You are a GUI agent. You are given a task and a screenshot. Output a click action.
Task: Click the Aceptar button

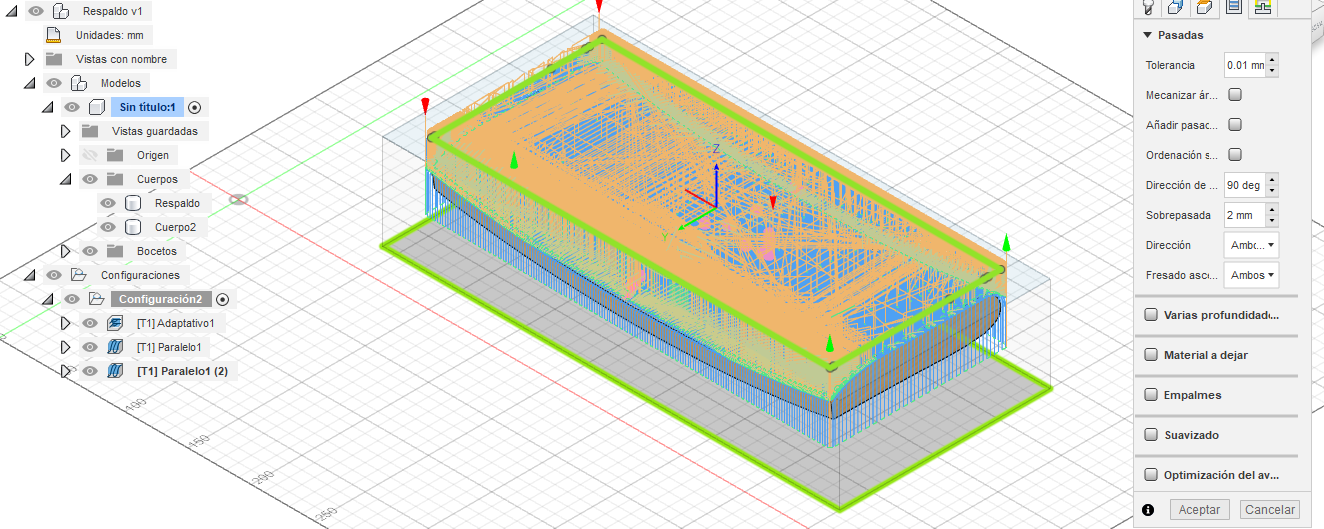pyautogui.click(x=1199, y=510)
